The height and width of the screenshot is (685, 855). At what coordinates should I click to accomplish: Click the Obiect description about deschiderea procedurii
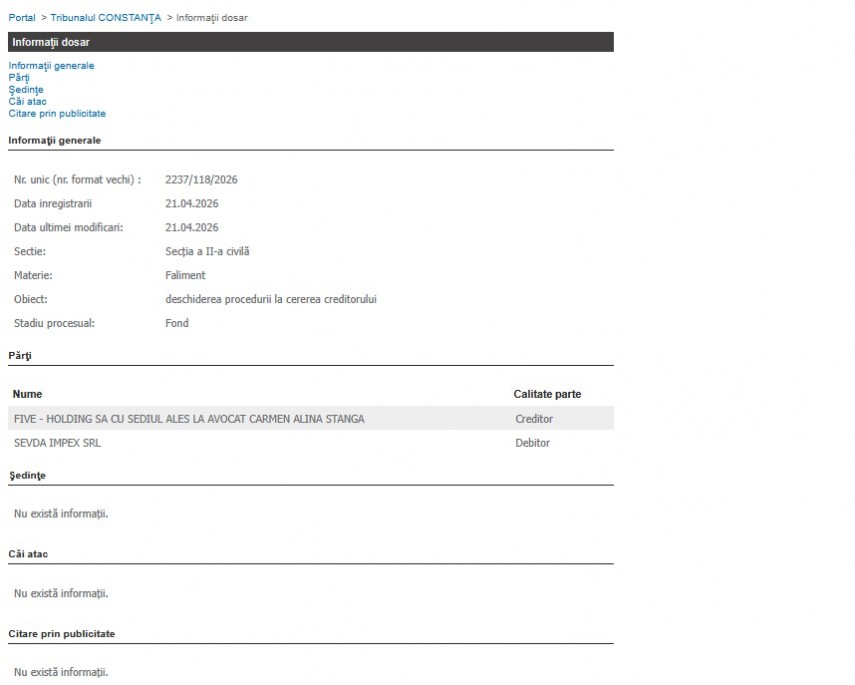pos(270,300)
